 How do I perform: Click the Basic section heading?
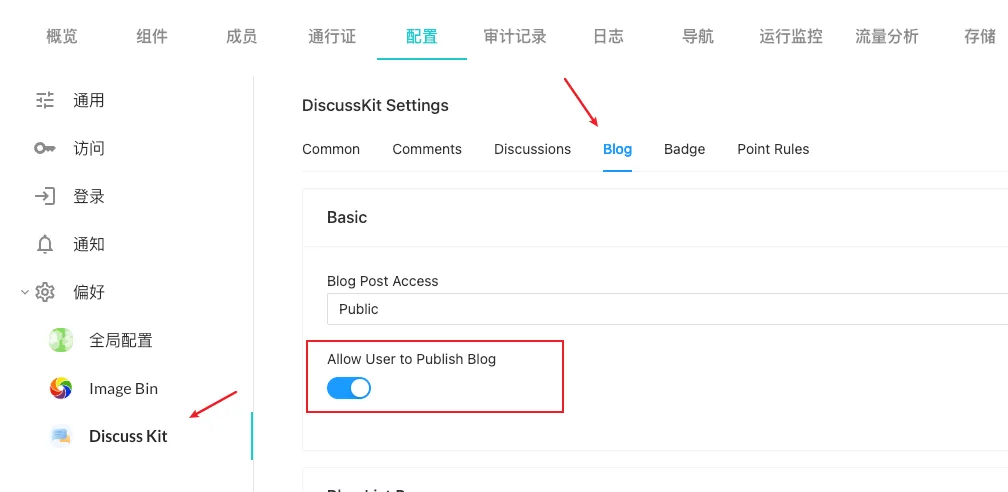coord(347,217)
